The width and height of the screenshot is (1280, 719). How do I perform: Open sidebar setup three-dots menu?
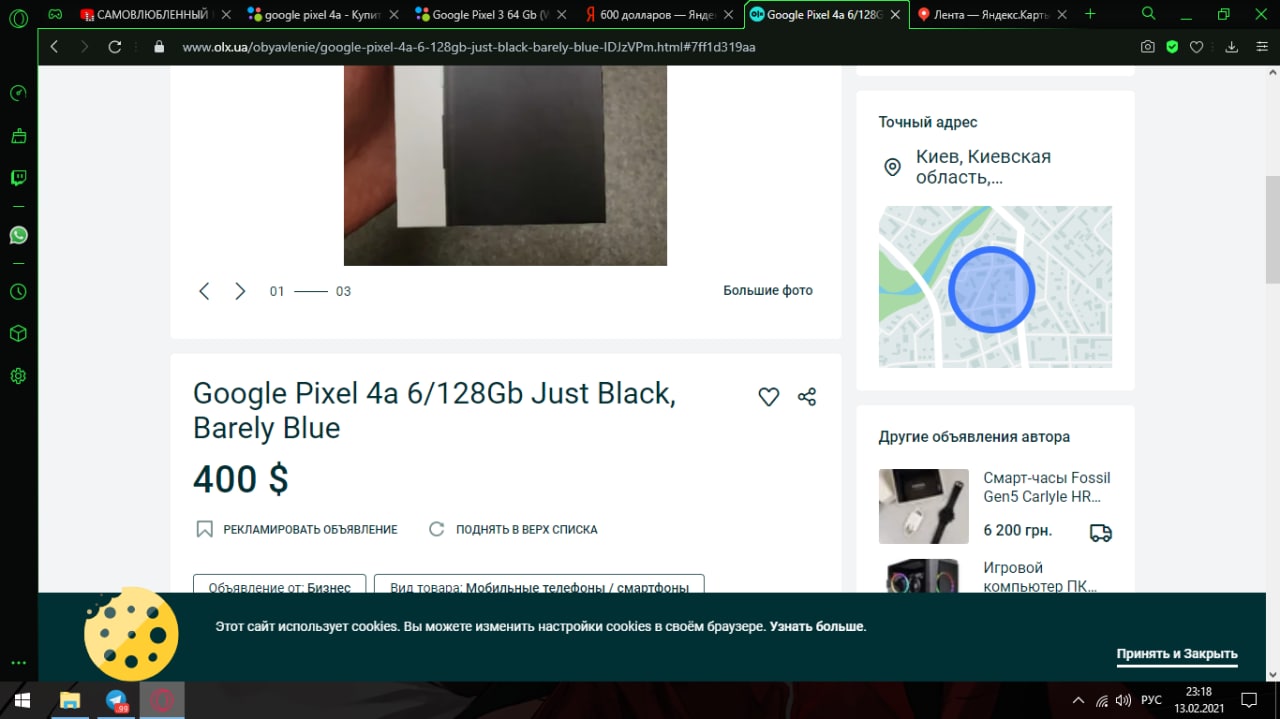18,663
